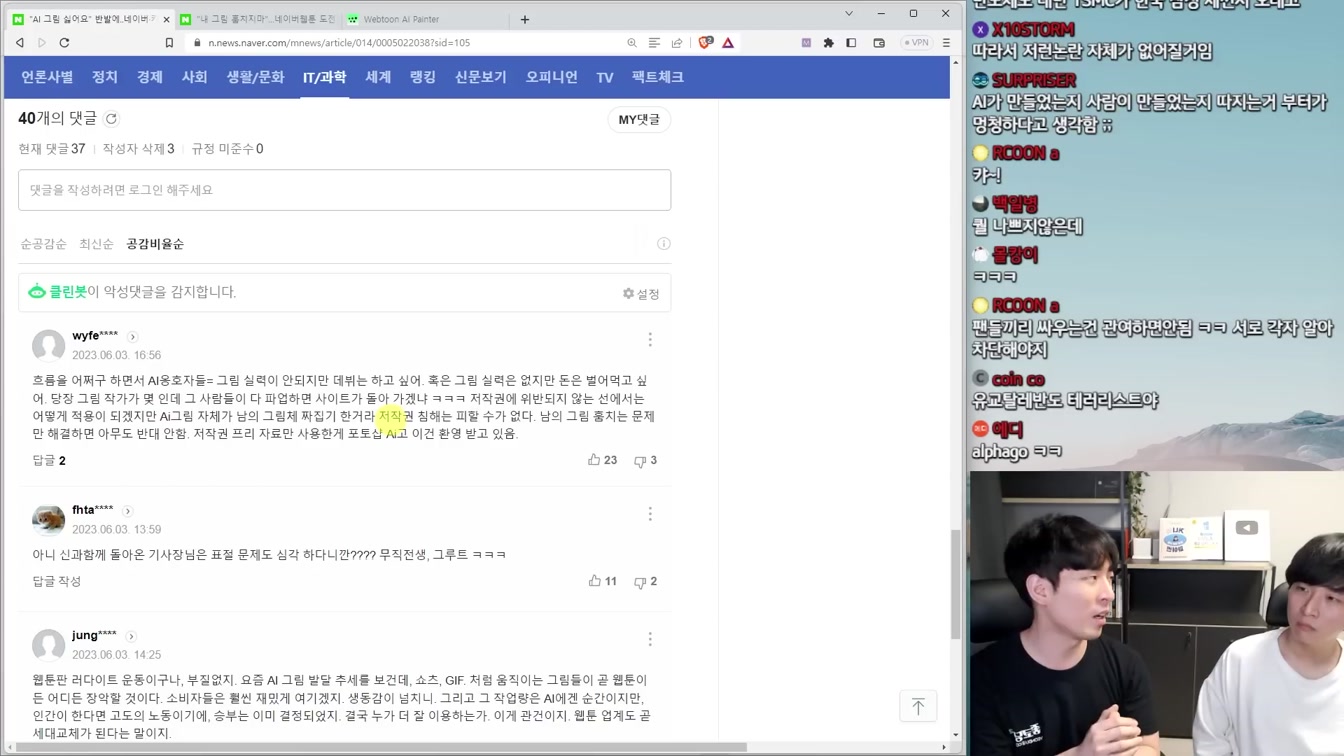Click the comment input box to log in
The image size is (1344, 756).
tap(344, 190)
